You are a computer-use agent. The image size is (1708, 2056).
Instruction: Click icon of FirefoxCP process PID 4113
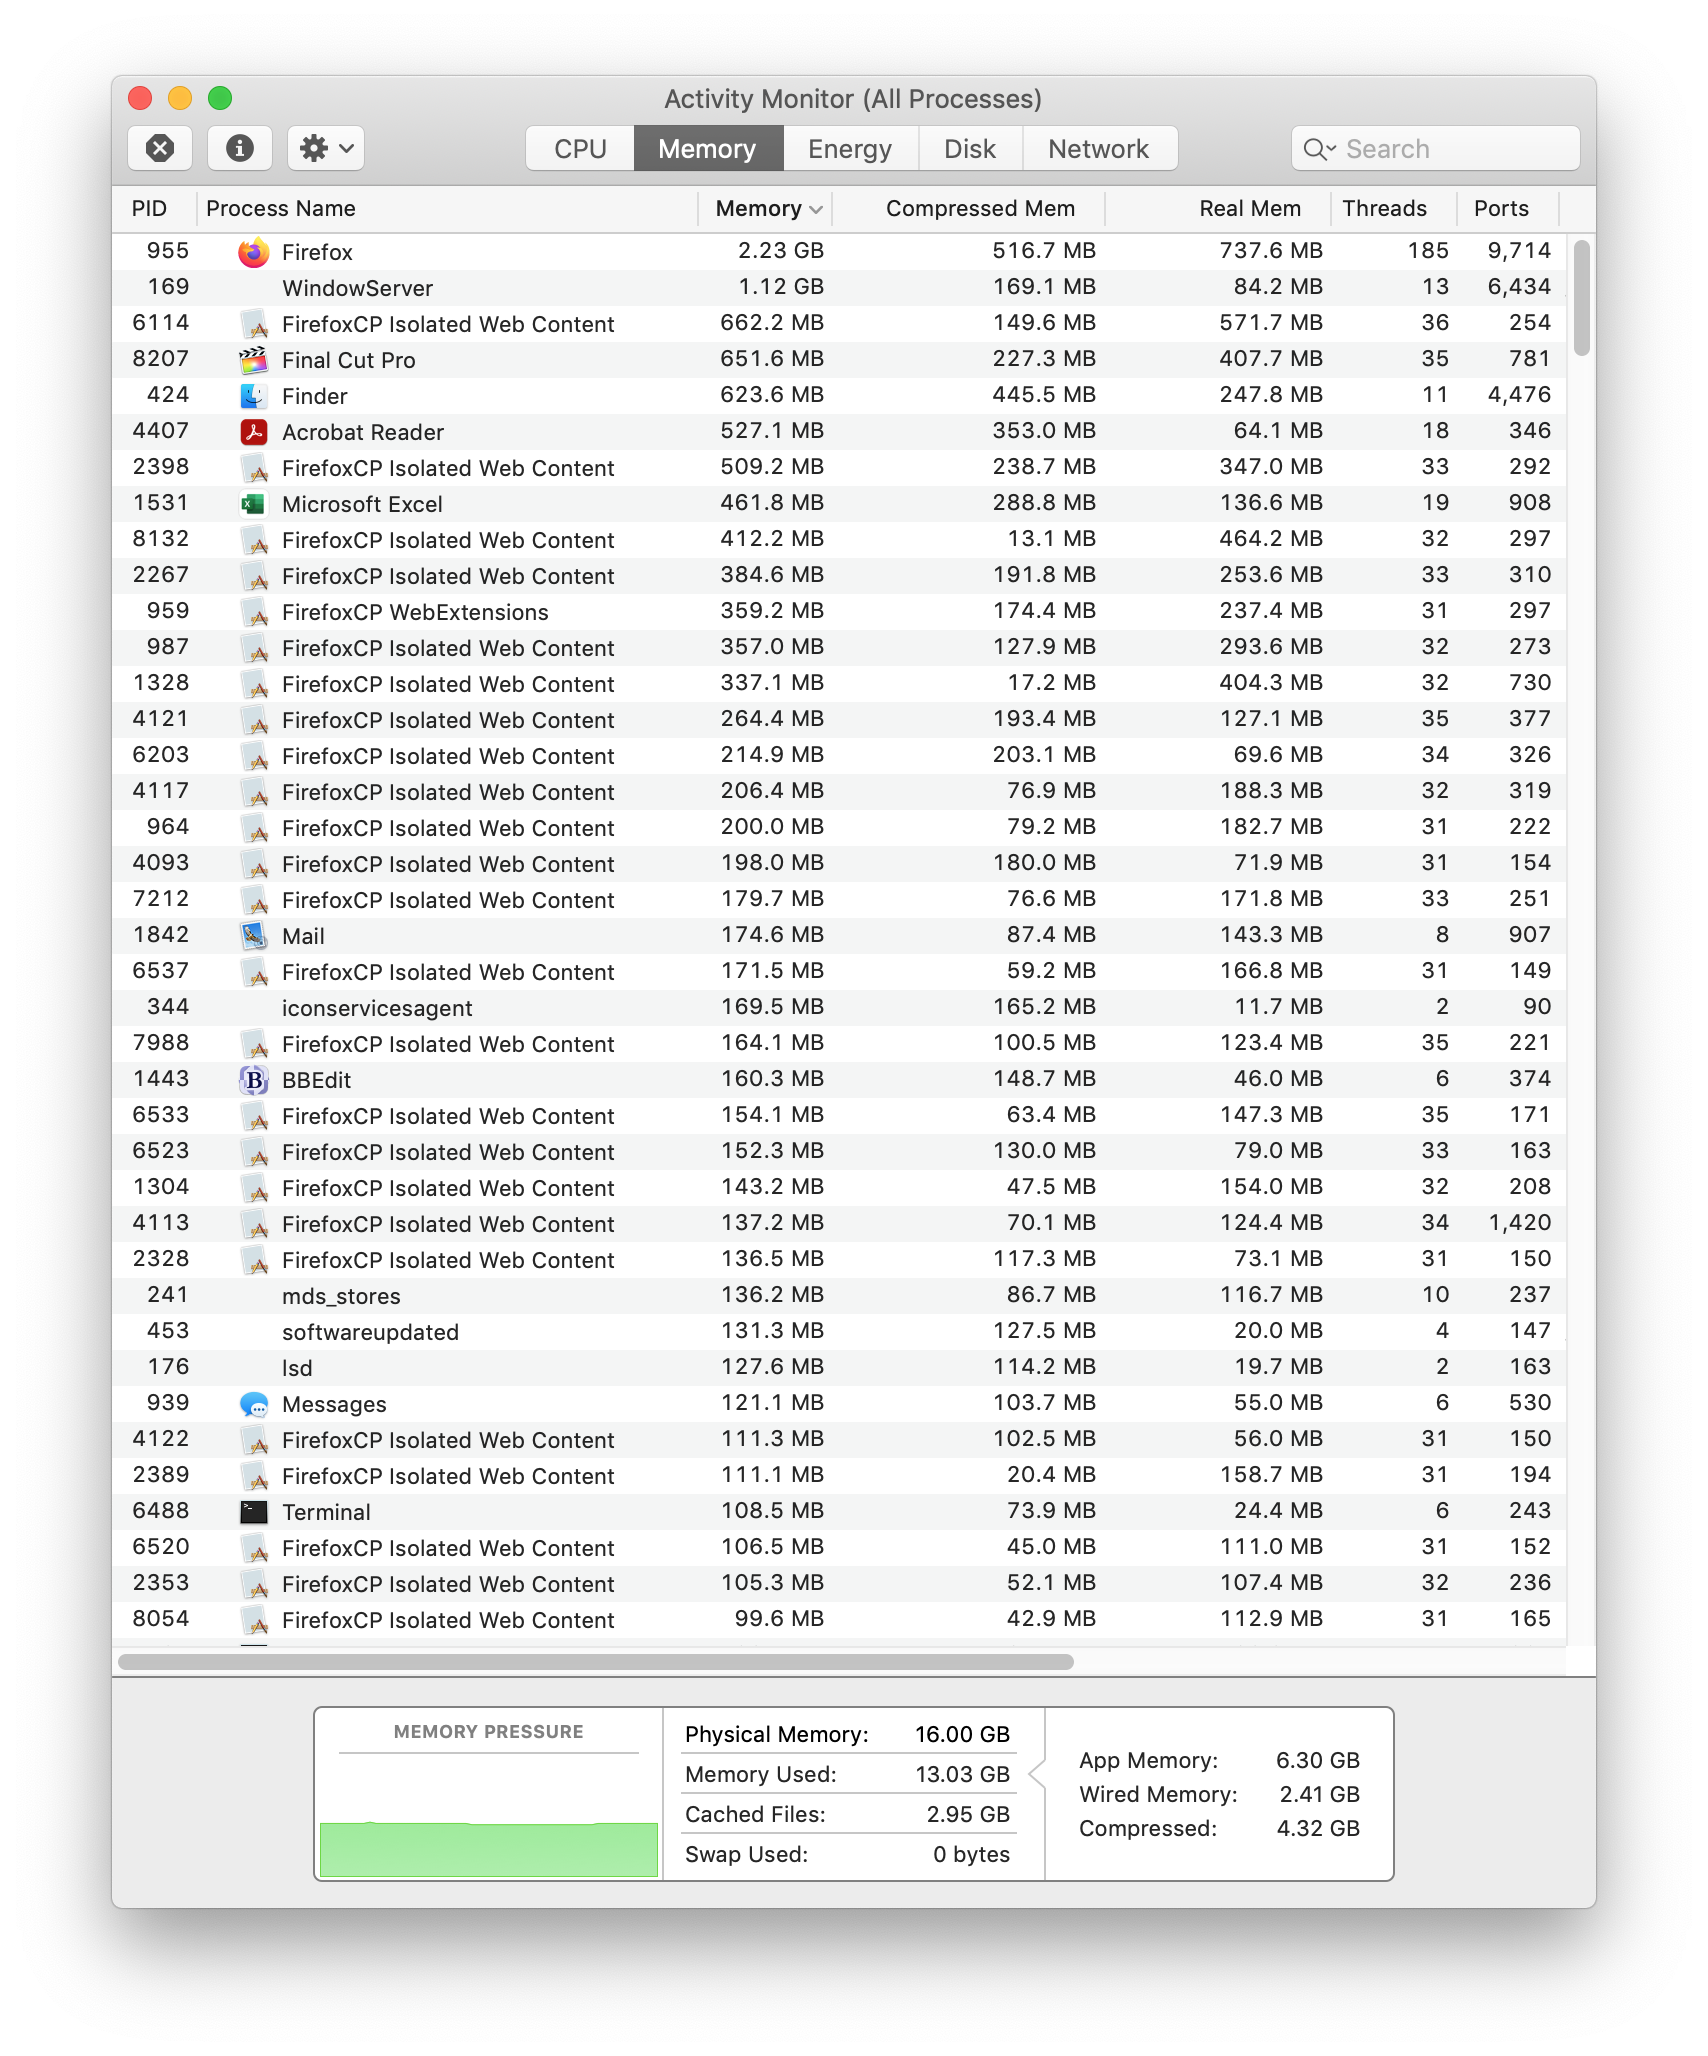click(x=255, y=1224)
